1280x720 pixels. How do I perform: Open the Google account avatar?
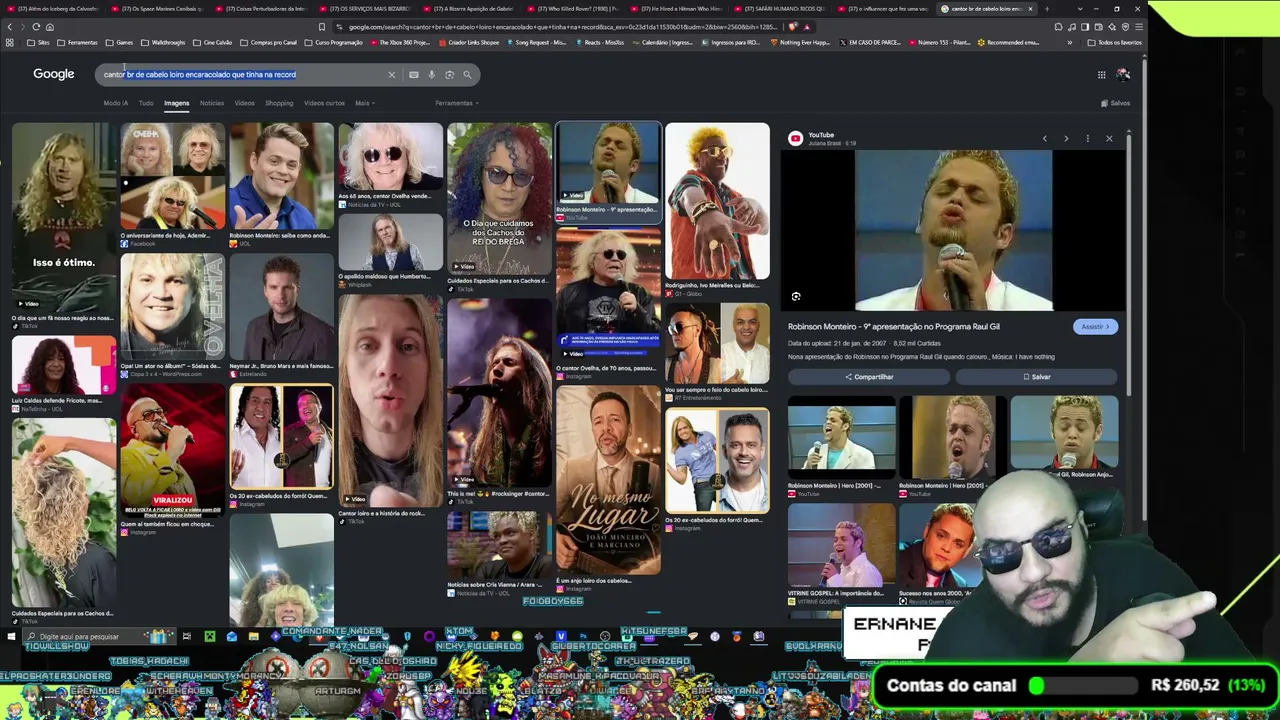coord(1123,75)
